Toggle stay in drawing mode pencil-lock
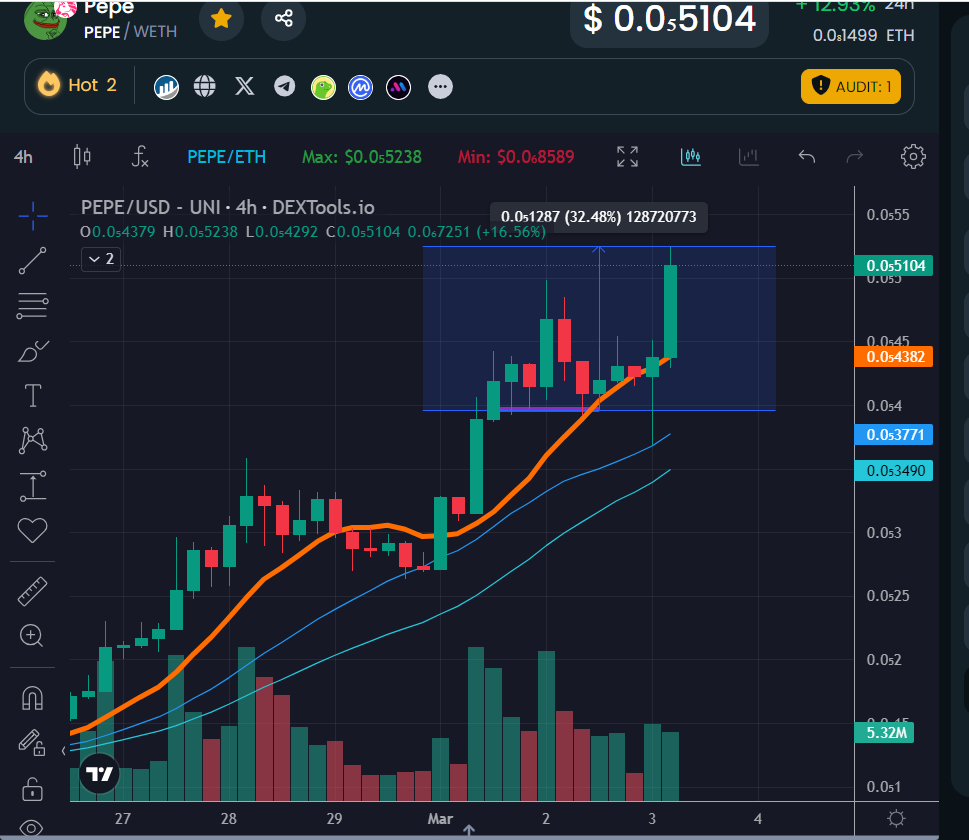Screen dimensions: 969x840 (32, 742)
